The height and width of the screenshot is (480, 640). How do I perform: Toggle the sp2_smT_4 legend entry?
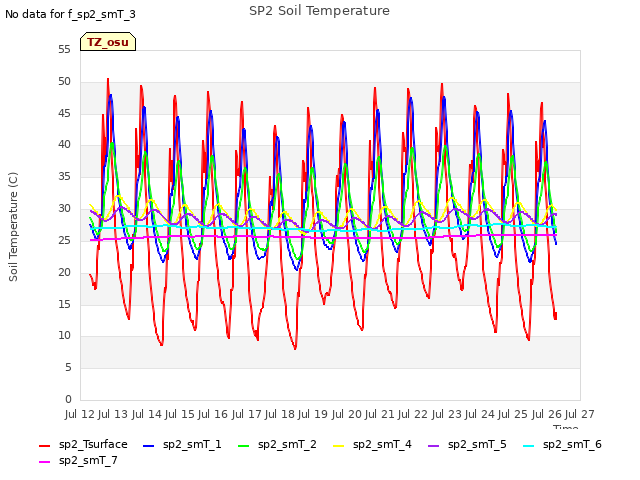click(x=372, y=444)
